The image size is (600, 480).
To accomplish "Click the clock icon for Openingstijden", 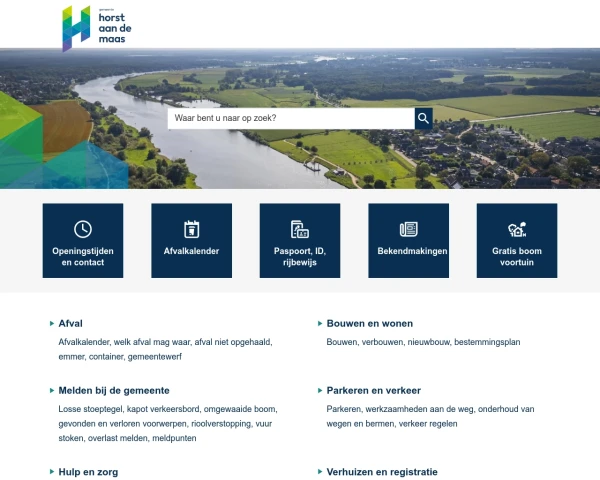I will (83, 229).
